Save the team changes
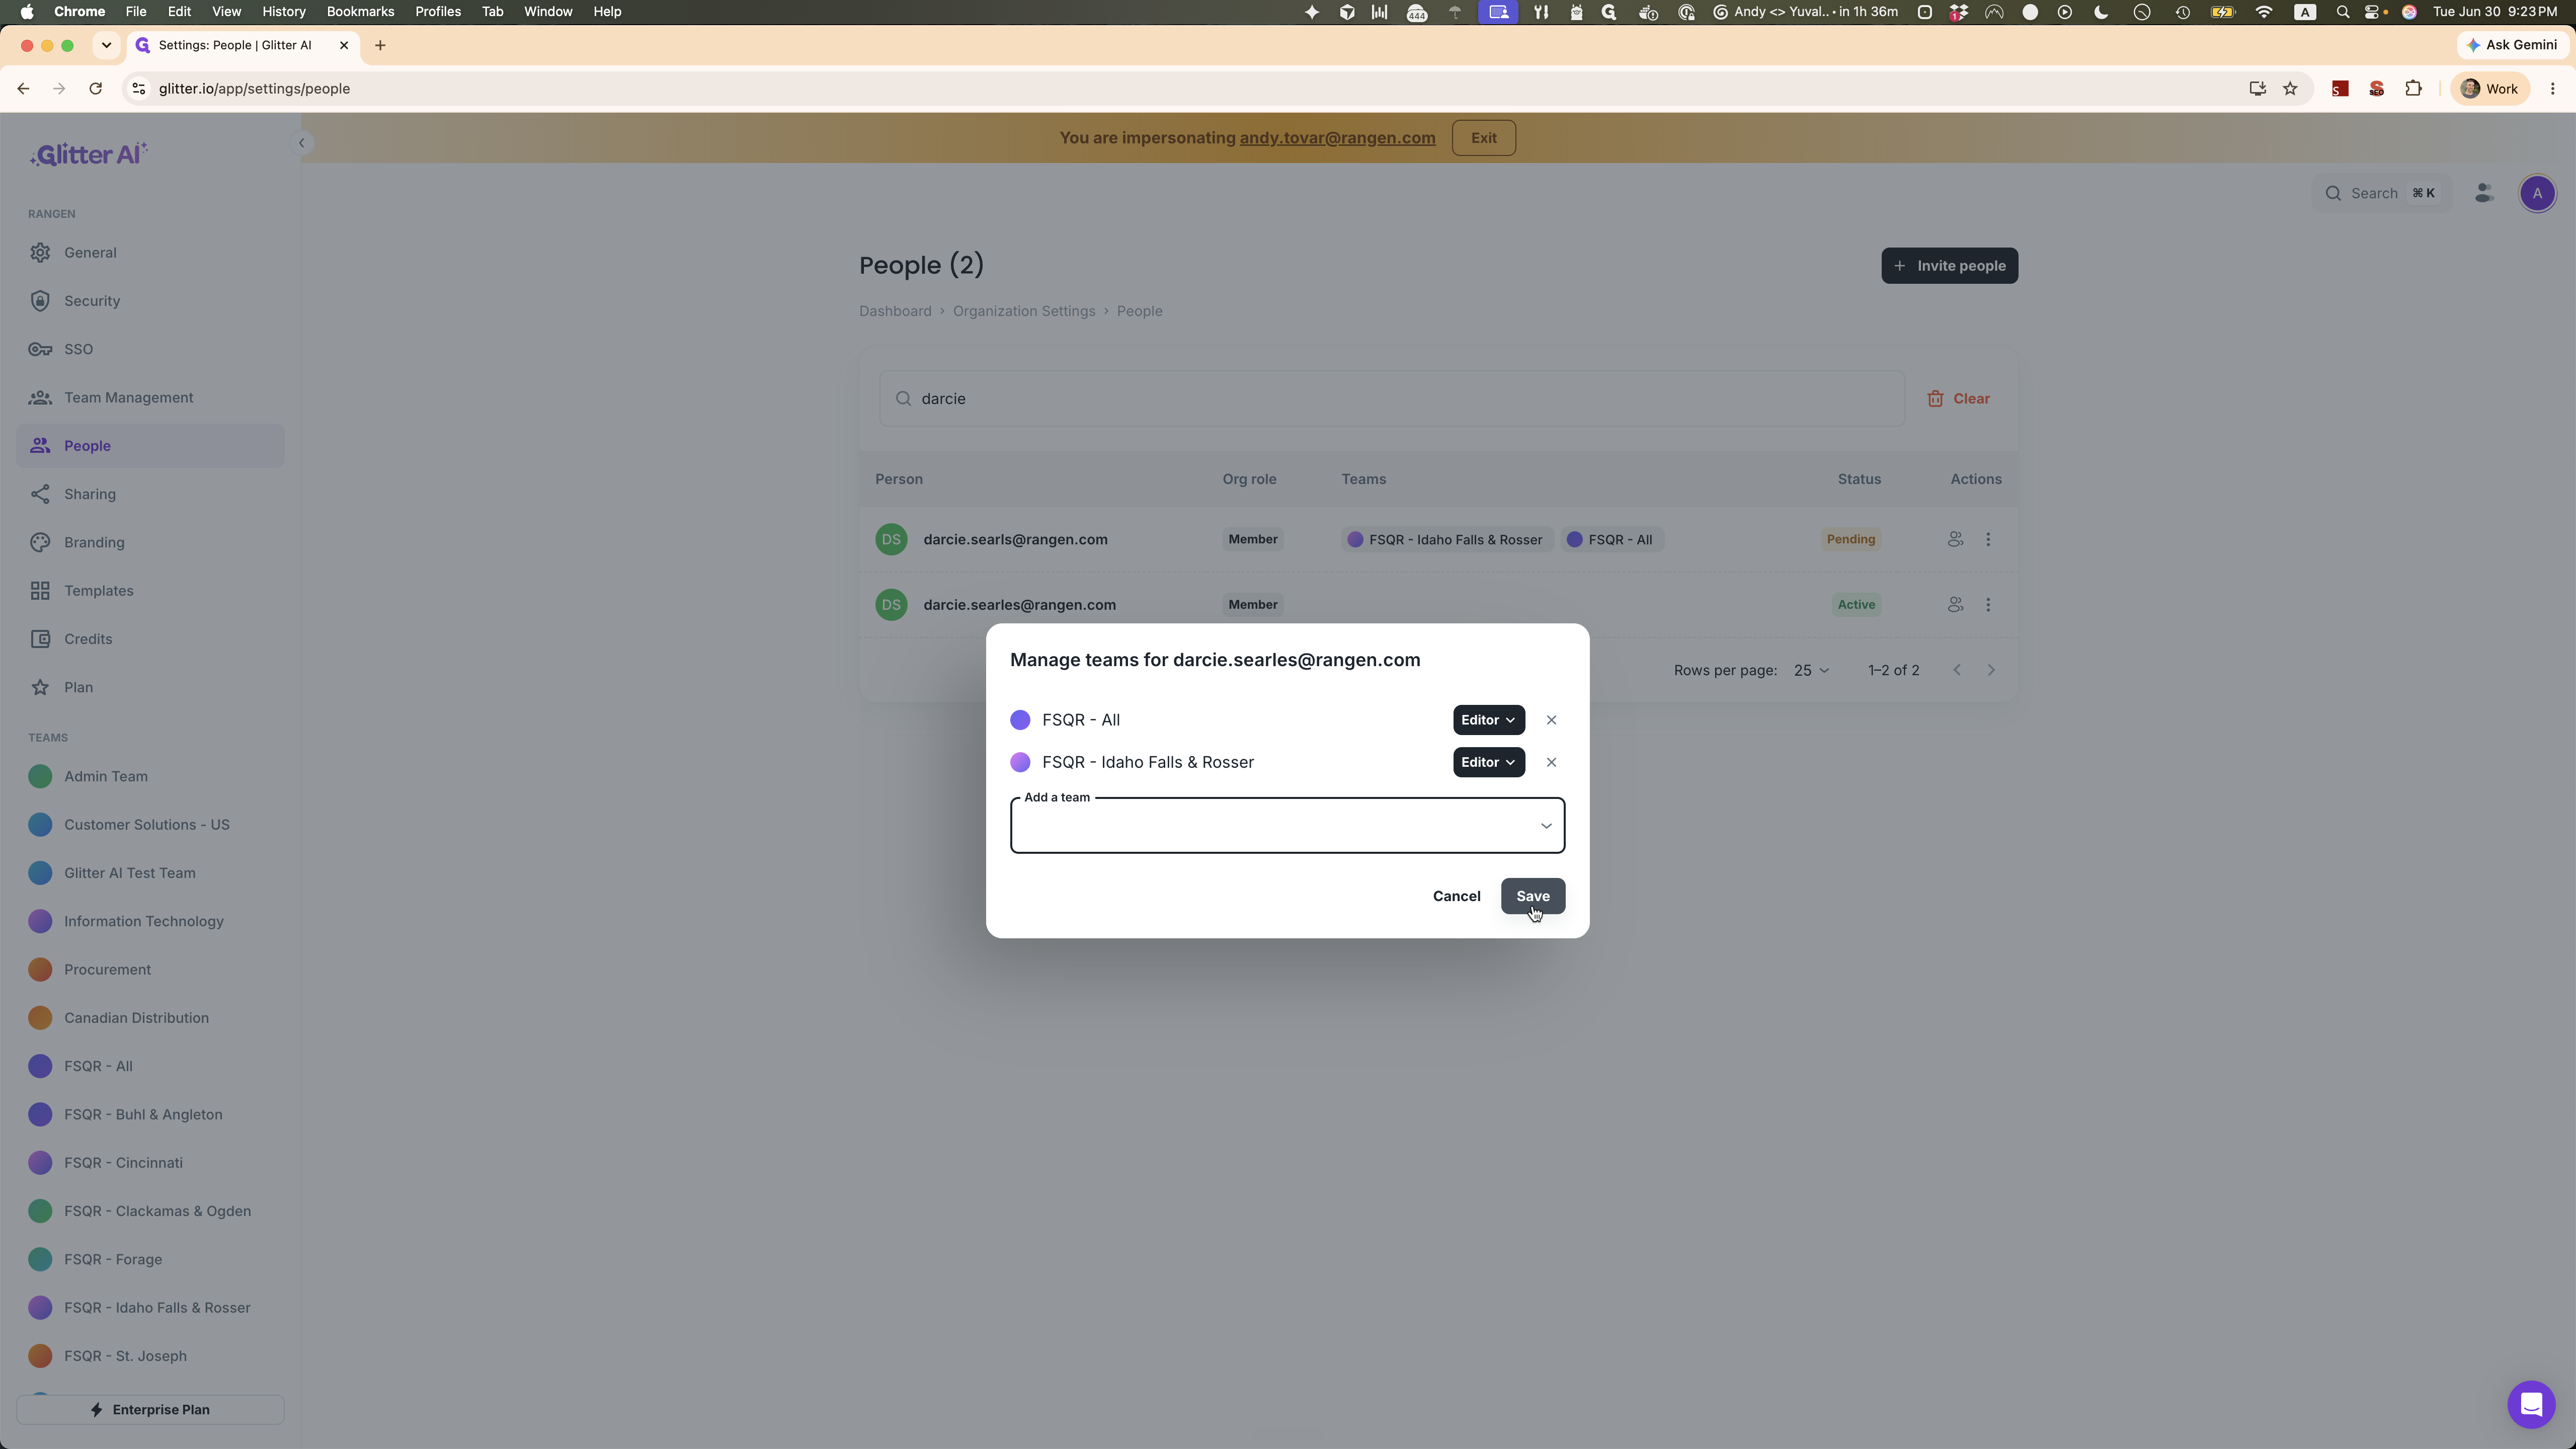This screenshot has height=1449, width=2576. coord(1532,896)
